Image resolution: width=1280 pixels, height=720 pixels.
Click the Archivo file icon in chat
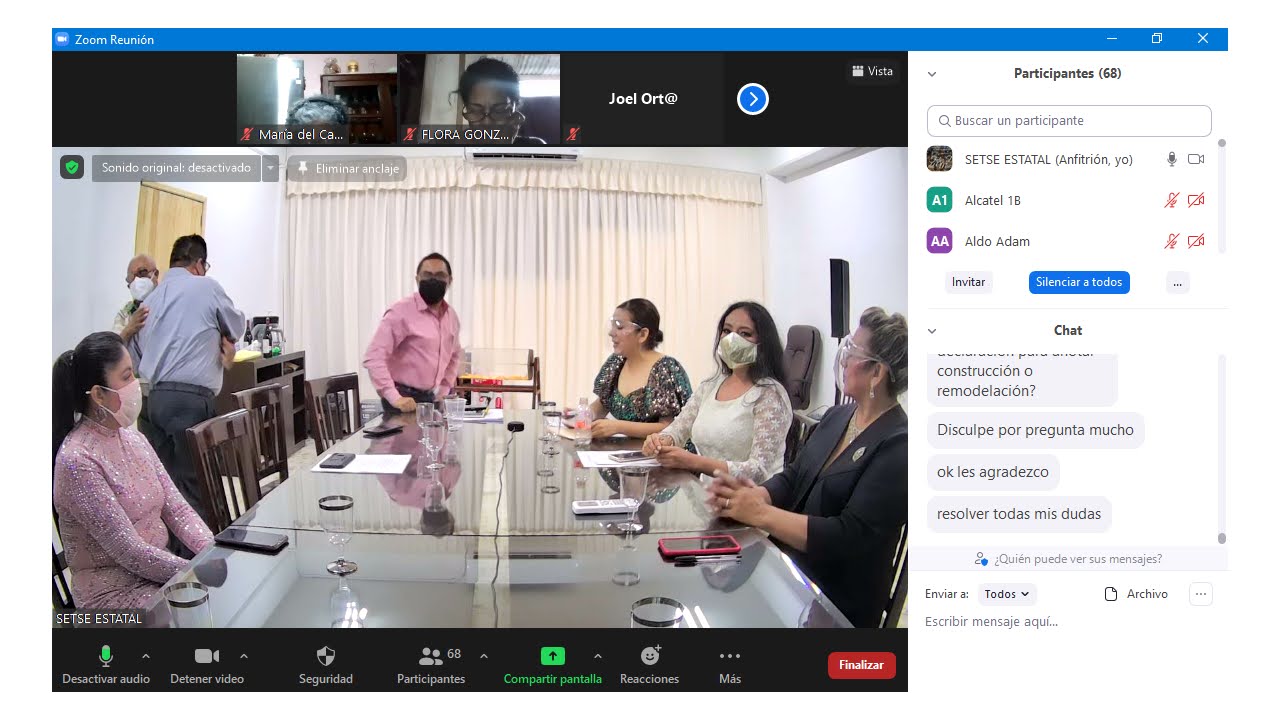pos(1111,594)
